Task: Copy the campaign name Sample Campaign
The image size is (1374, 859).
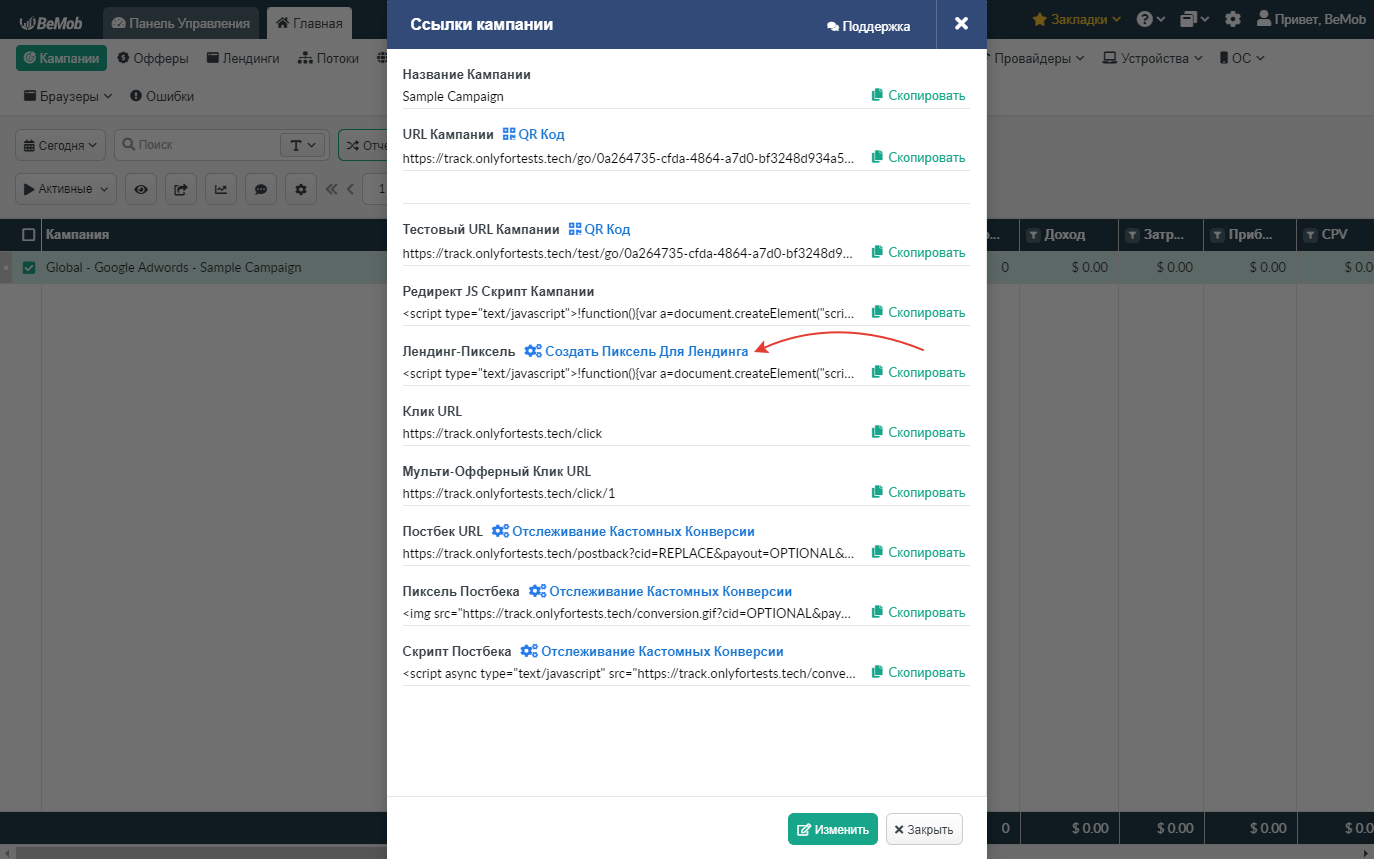Action: [918, 96]
